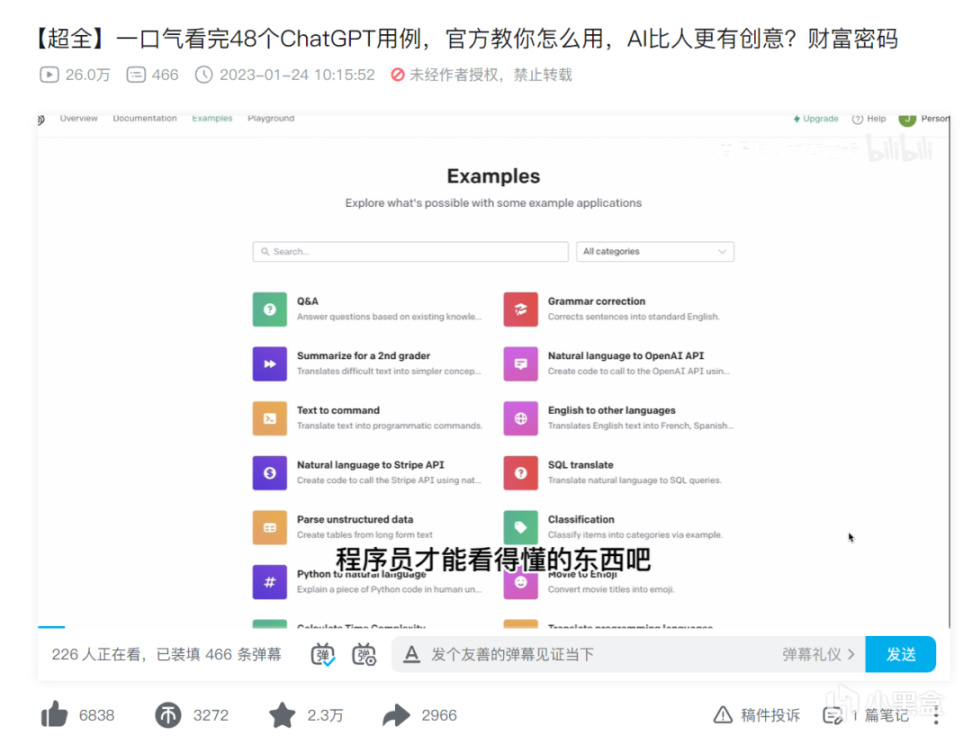Click the play count 26.0万 icon
The image size is (972, 744).
click(49, 74)
